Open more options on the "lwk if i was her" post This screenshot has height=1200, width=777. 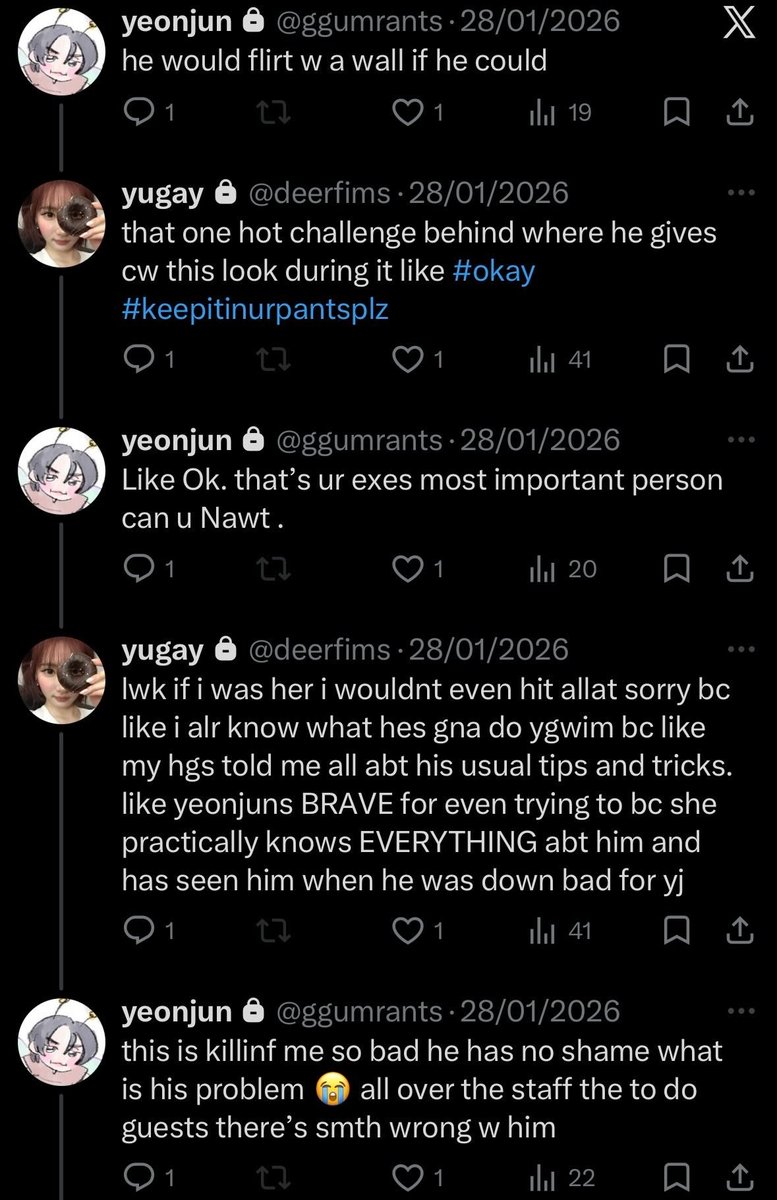coord(741,649)
